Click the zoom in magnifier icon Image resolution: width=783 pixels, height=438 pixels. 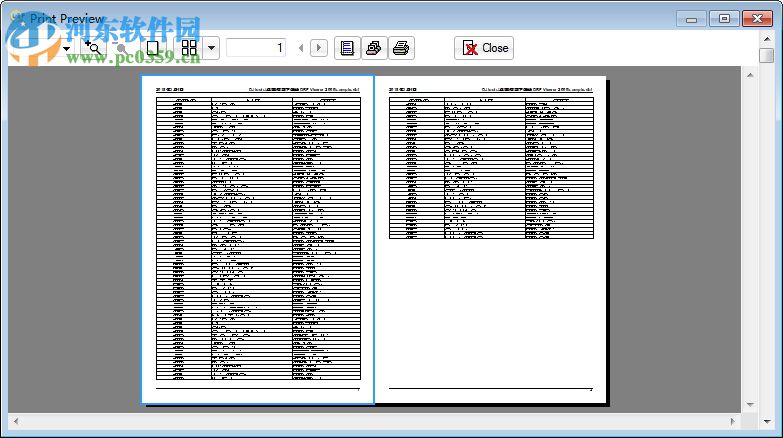point(93,48)
